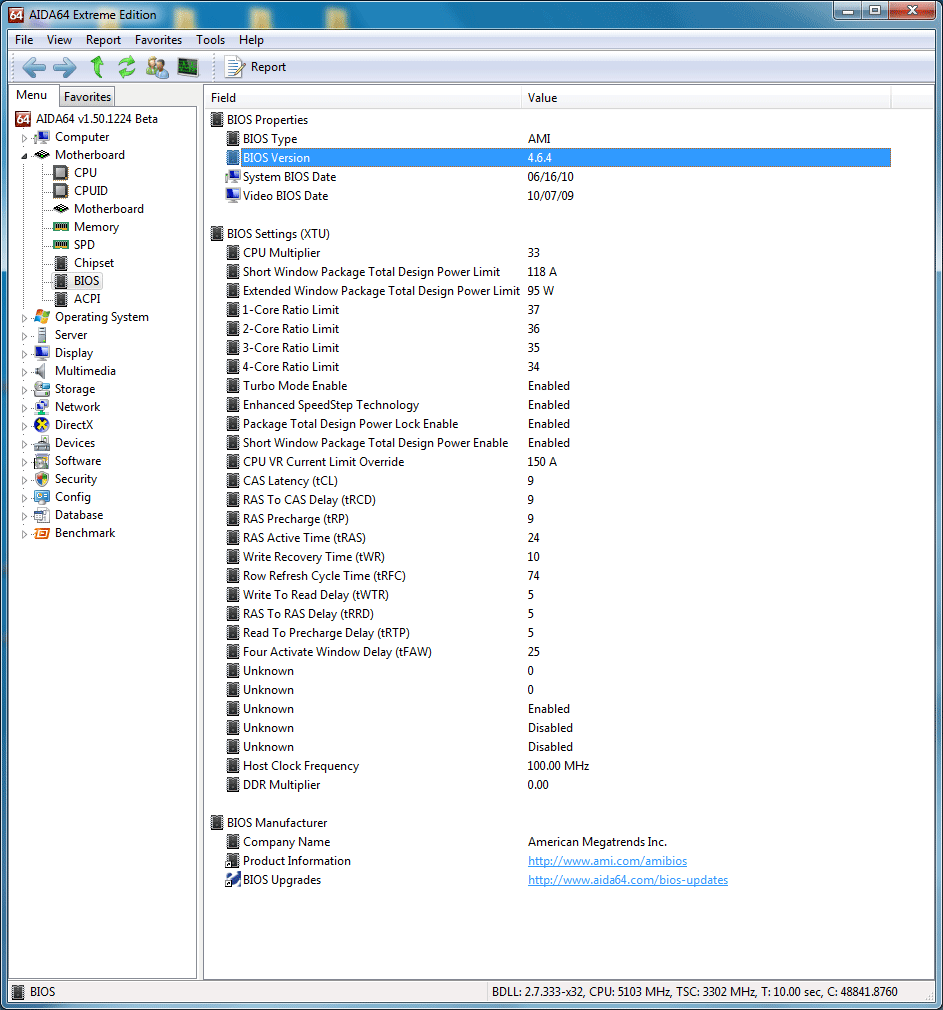Select the CPU Multiplier row

pyautogui.click(x=558, y=253)
